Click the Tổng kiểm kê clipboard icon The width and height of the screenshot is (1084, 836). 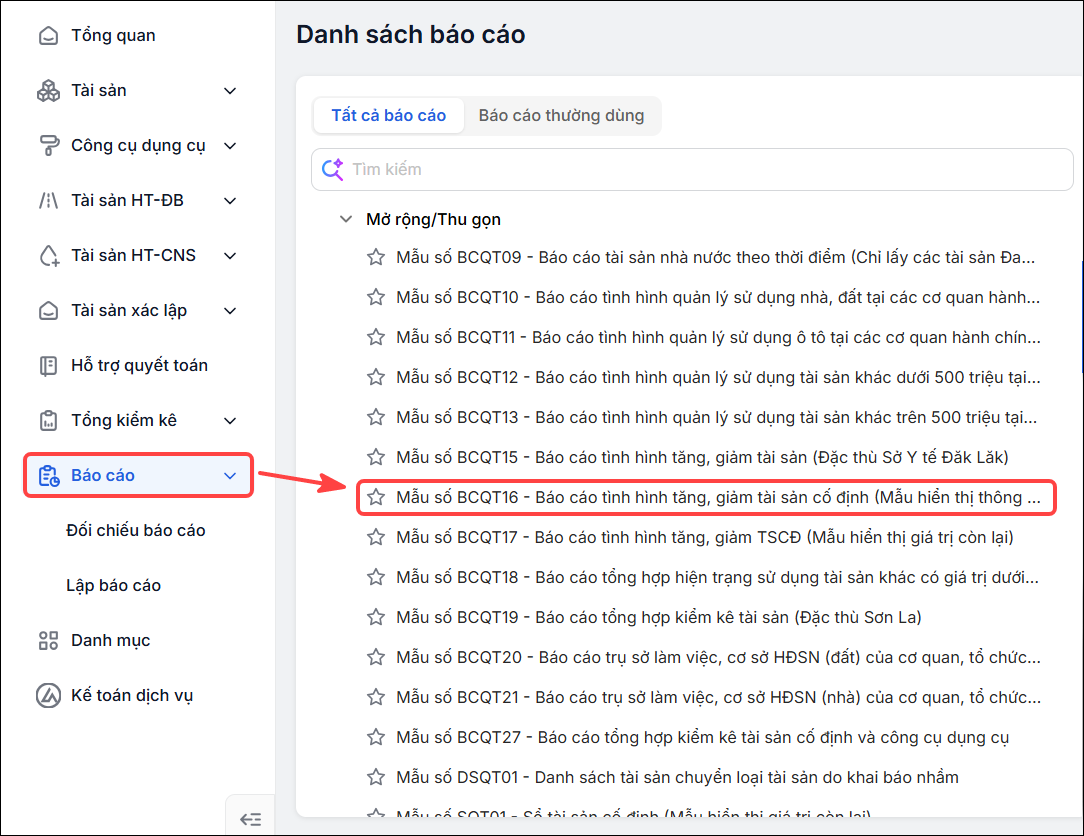(48, 420)
